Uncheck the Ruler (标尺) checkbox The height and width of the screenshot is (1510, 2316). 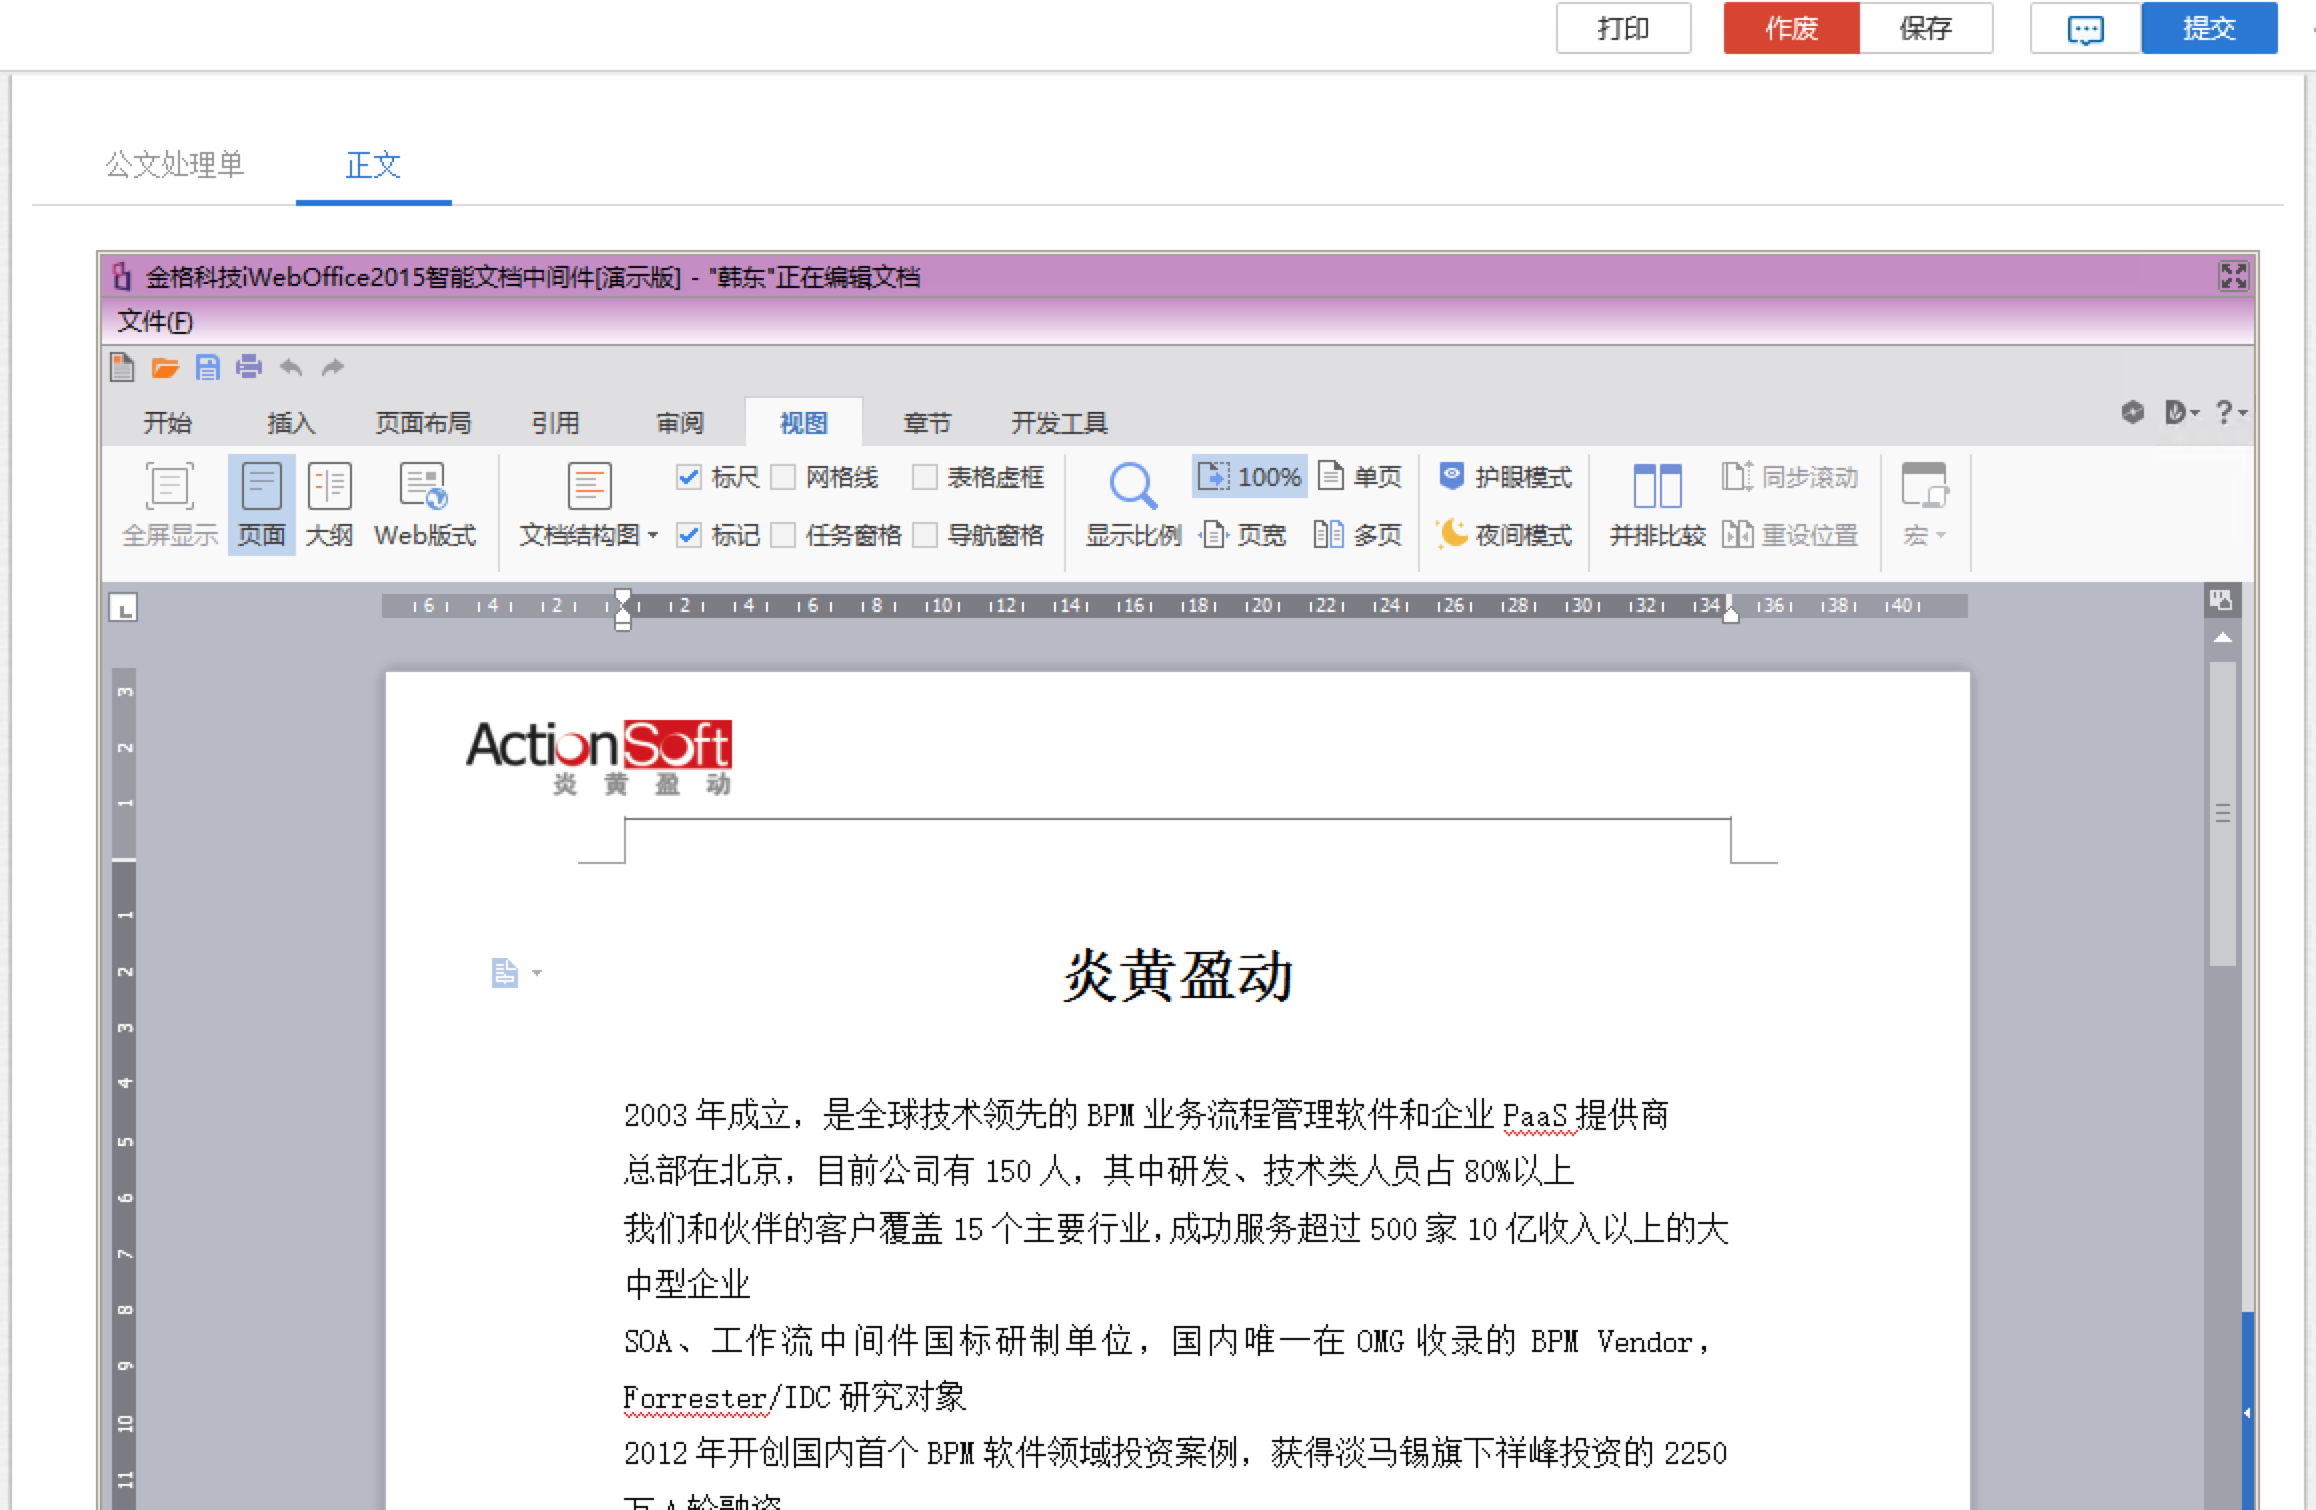688,477
